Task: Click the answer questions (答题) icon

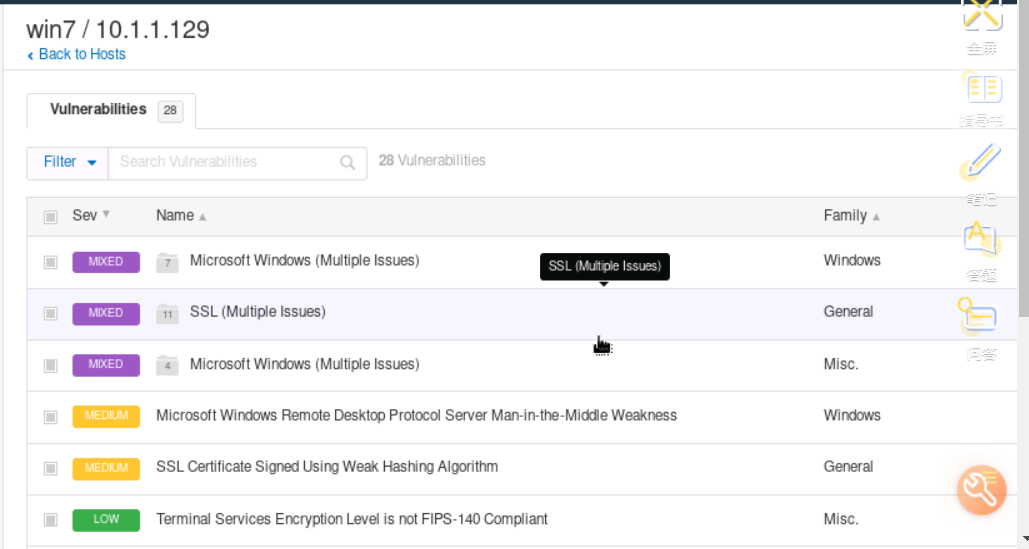Action: click(981, 238)
